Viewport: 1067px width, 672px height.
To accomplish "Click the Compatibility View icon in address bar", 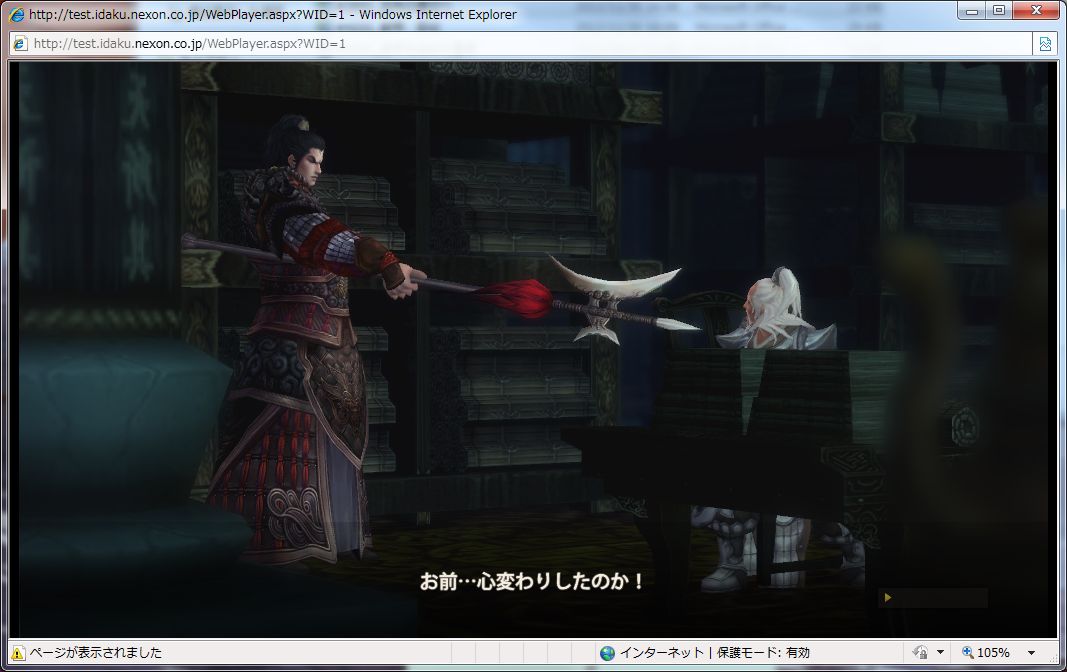I will click(x=1045, y=44).
